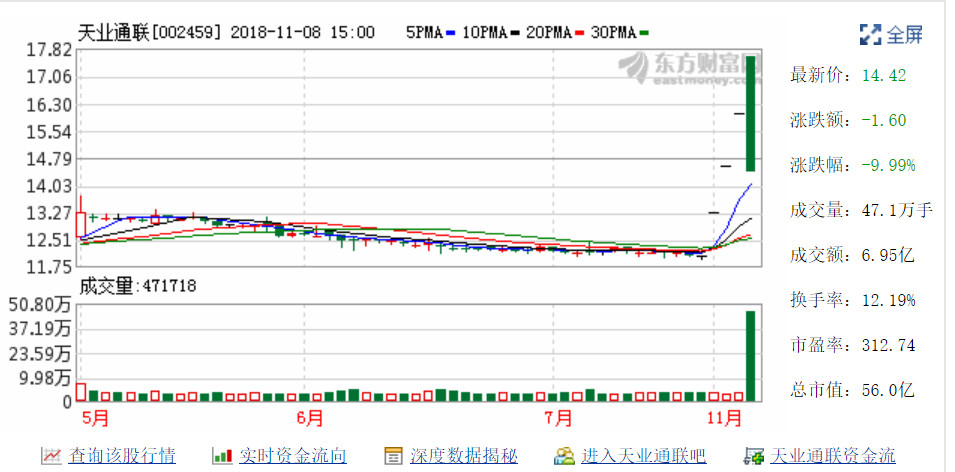The image size is (955, 472).
Task: Click the 查询该股行情 chart icon
Action: point(51,455)
